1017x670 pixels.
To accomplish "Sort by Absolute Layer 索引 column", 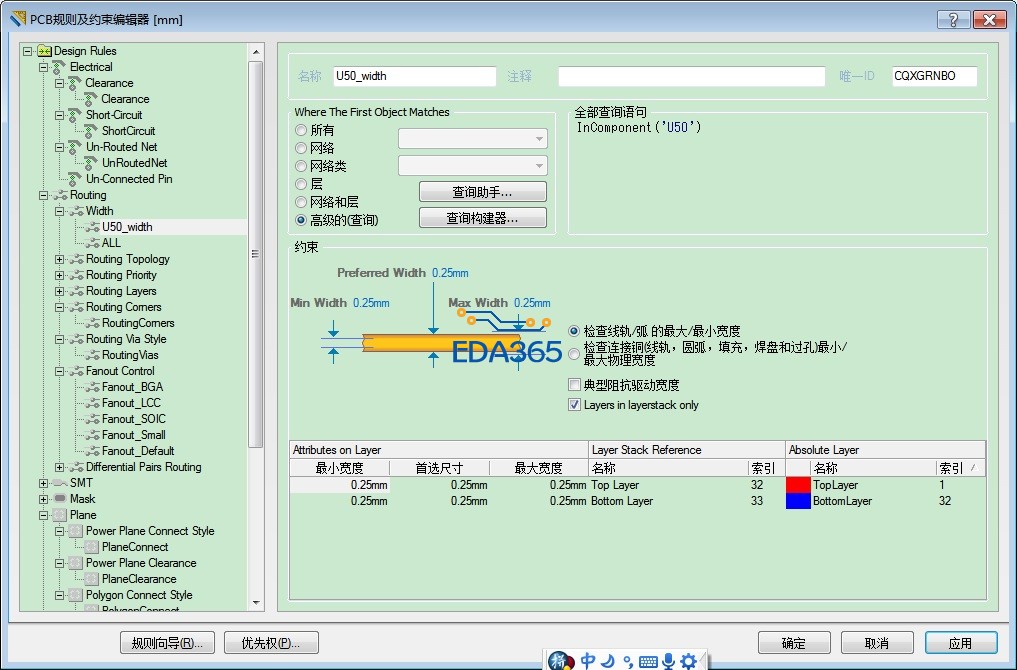I will pyautogui.click(x=961, y=468).
